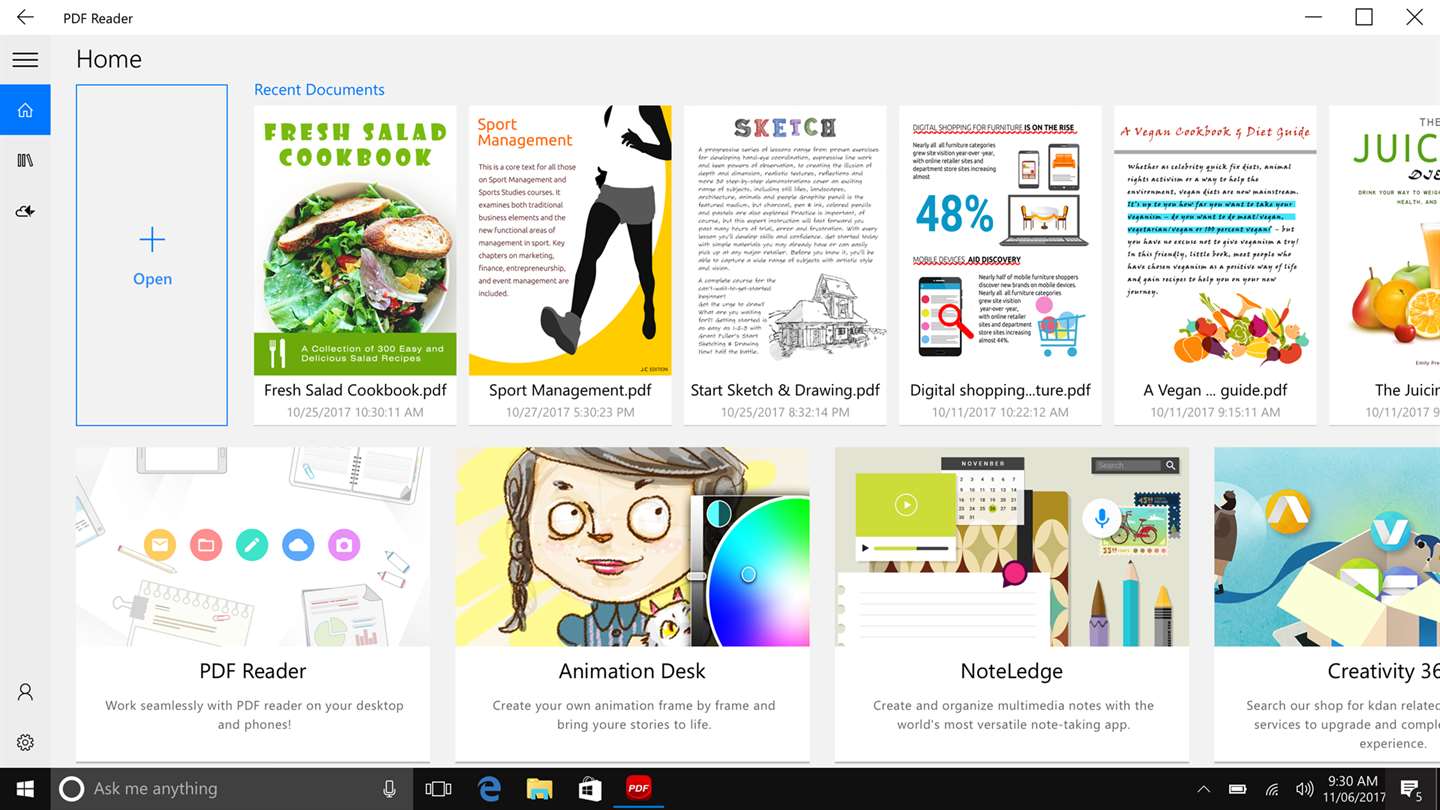Click the Sport Management date 10/27/2017 5:30:23 PM
The width and height of the screenshot is (1440, 810).
[x=570, y=412]
